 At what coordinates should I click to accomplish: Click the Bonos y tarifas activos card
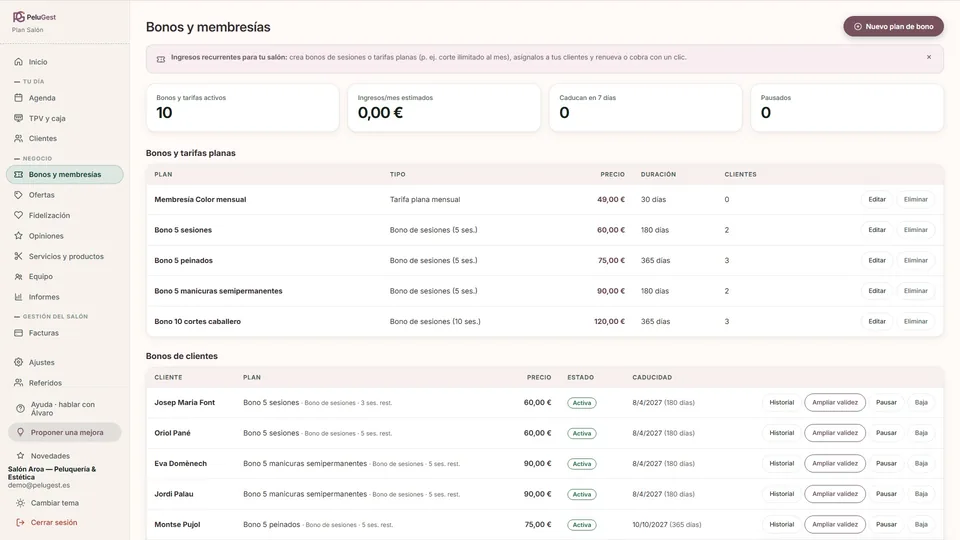[242, 108]
